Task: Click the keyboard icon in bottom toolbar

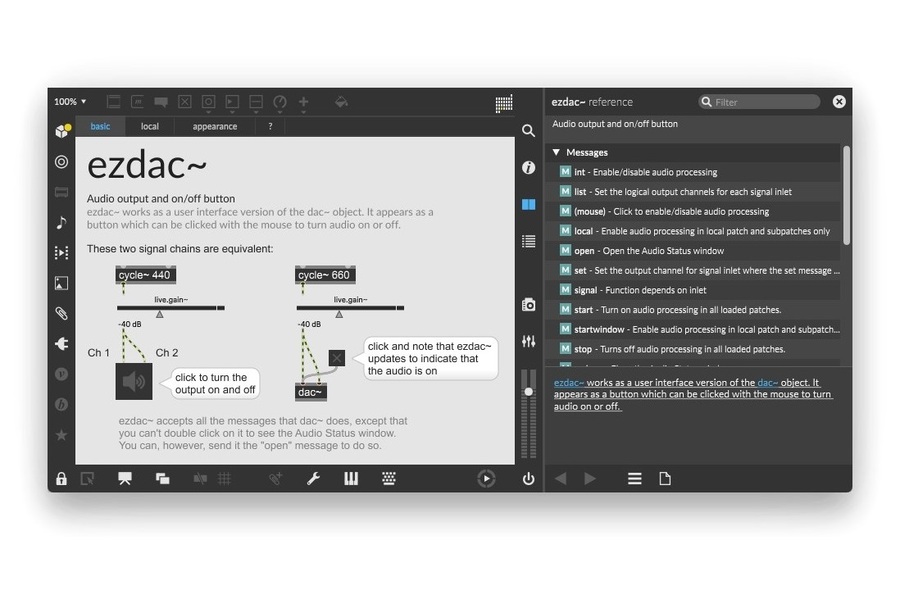Action: (389, 478)
